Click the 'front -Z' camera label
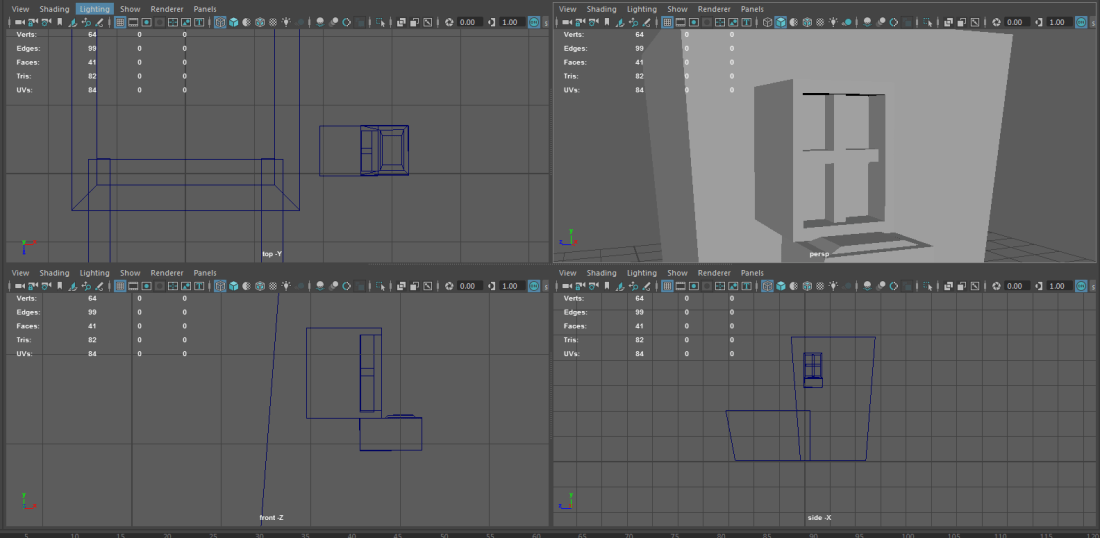The image size is (1100, 538). coord(271,518)
